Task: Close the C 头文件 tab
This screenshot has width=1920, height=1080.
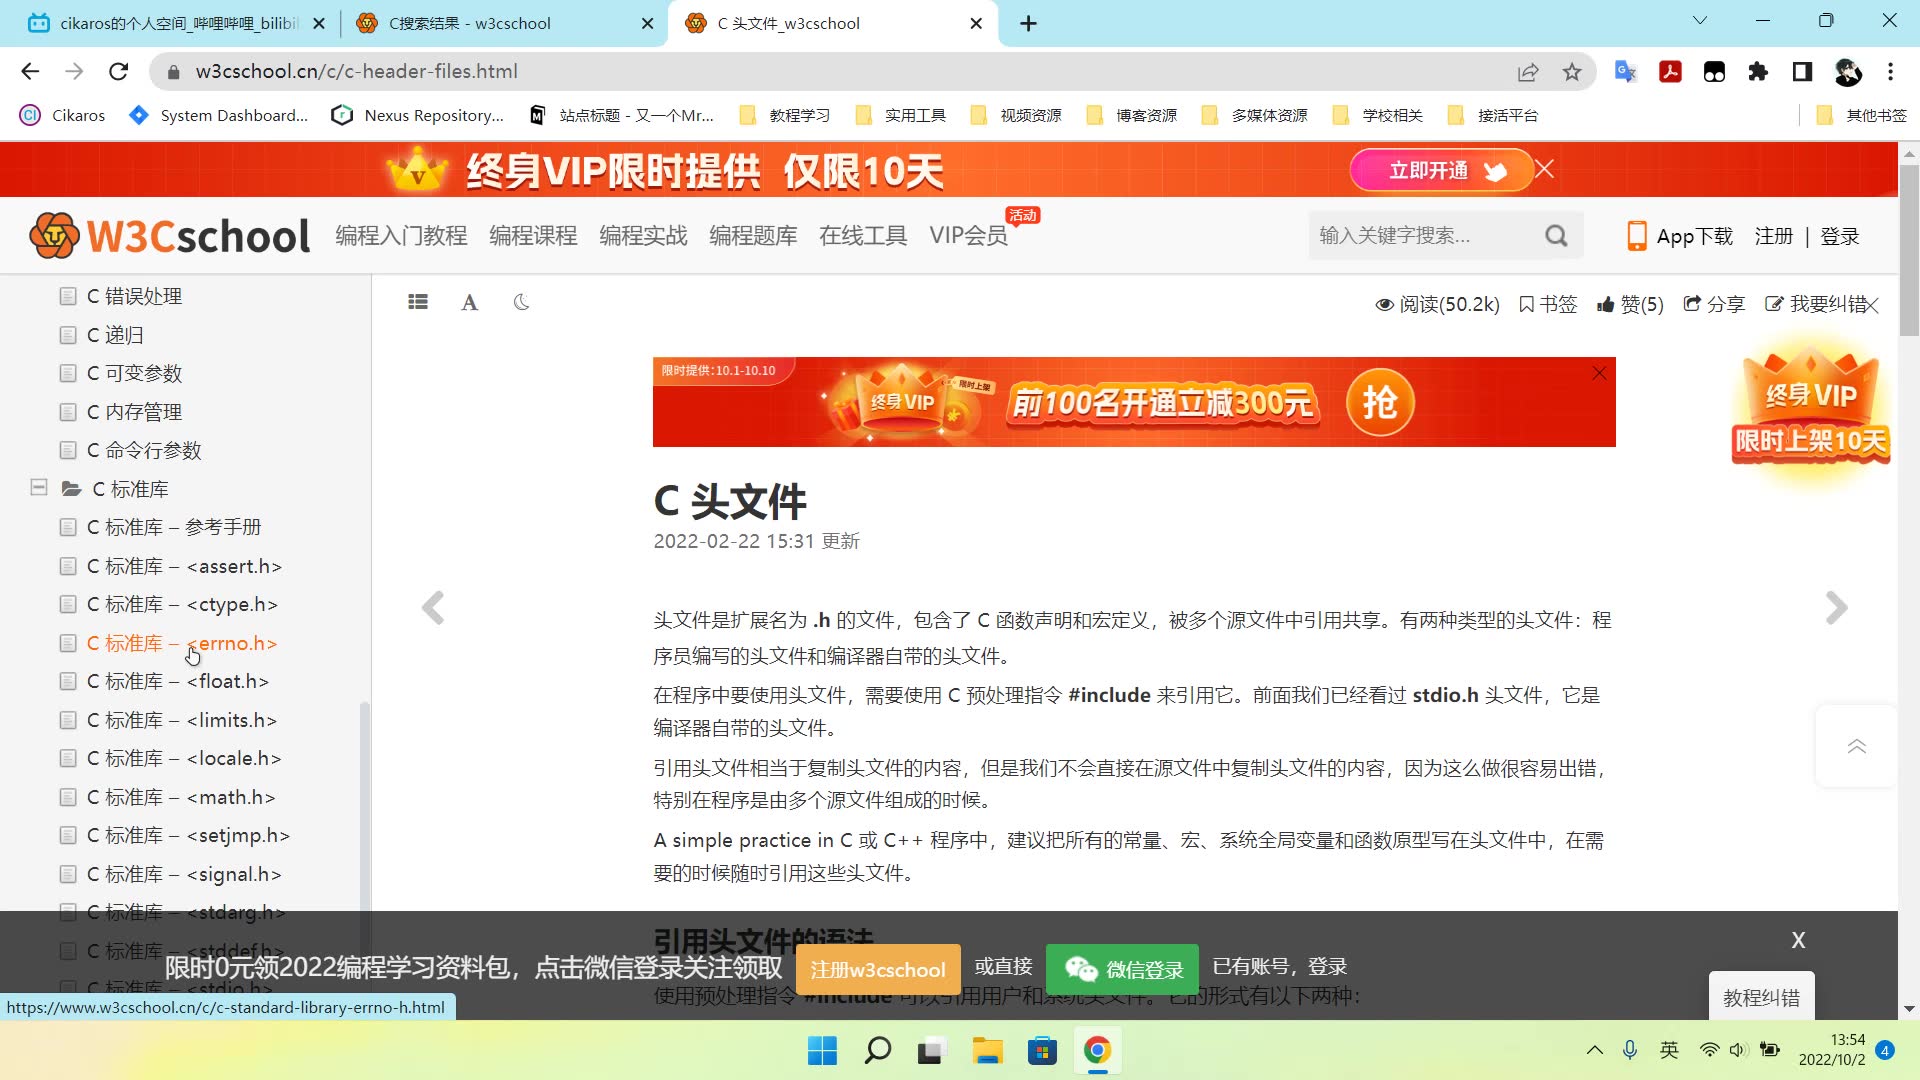Action: tap(976, 23)
